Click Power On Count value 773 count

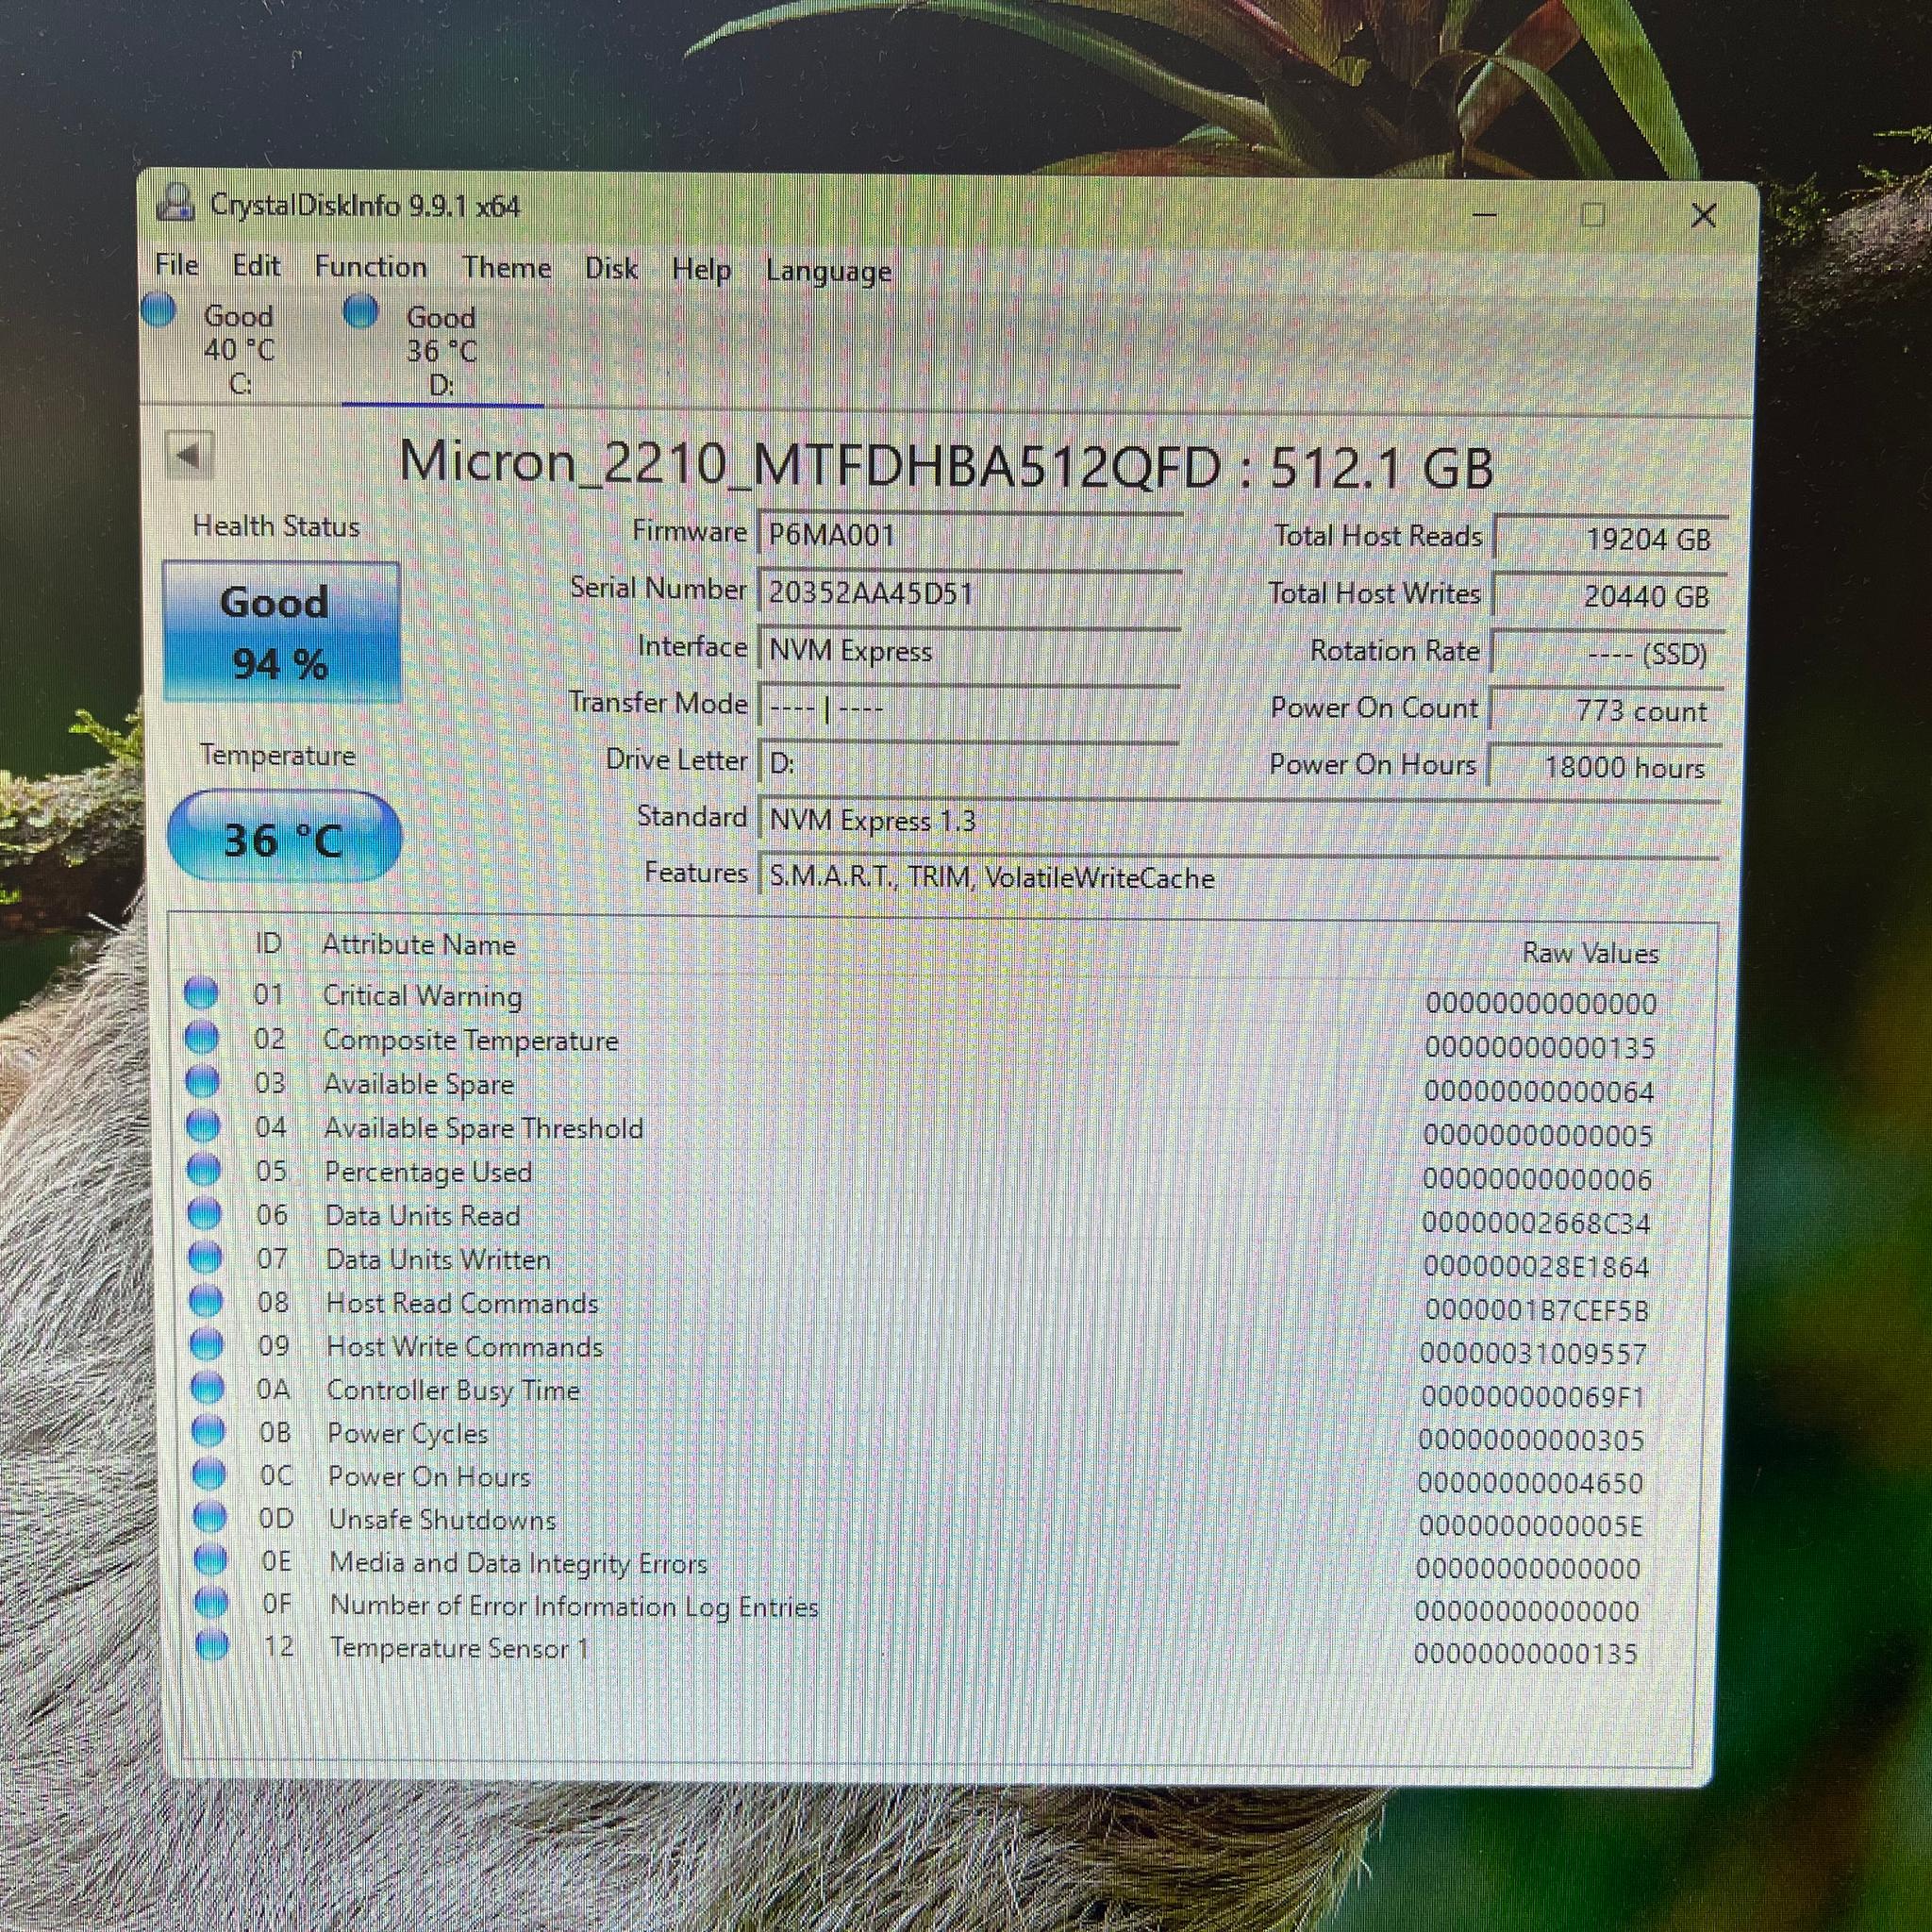click(1606, 711)
